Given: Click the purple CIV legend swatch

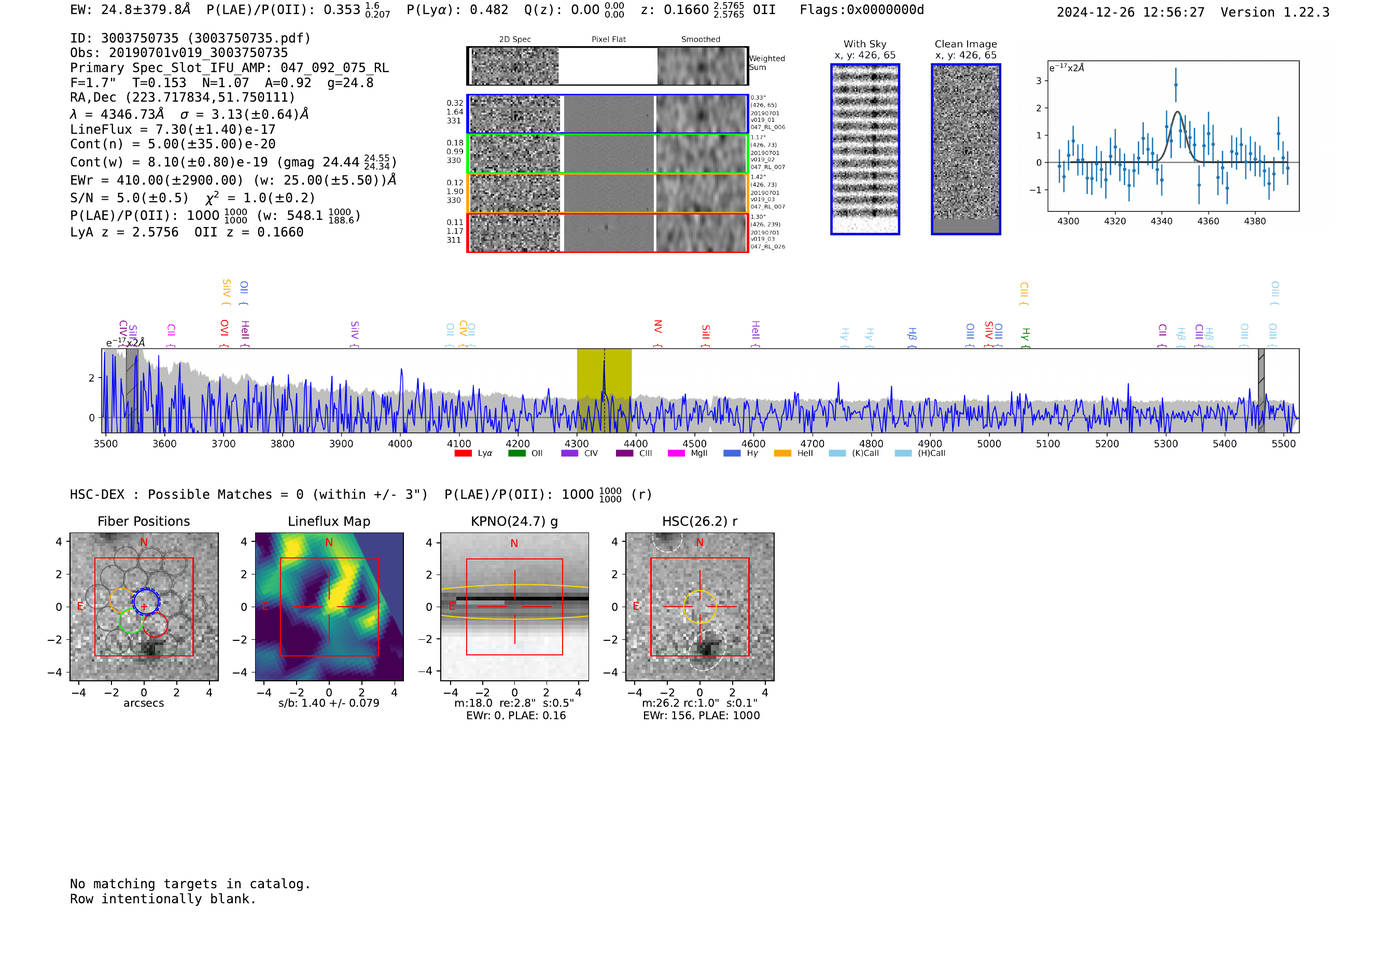Looking at the screenshot, I should (570, 453).
